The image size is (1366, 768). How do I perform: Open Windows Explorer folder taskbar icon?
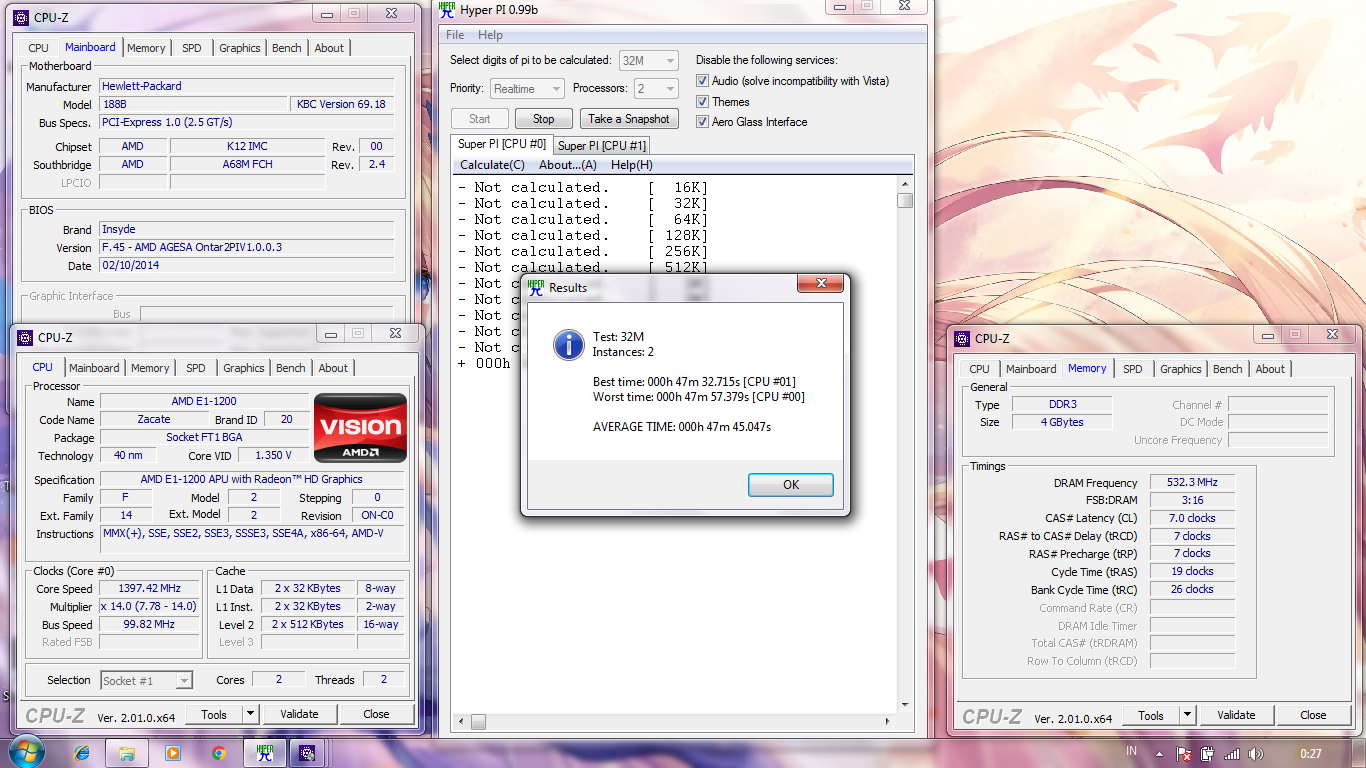(x=127, y=753)
